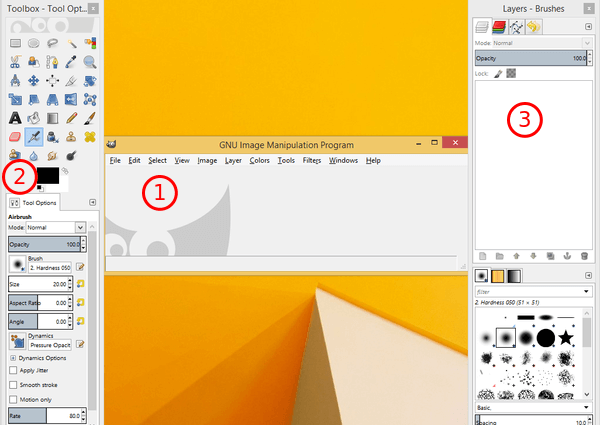Open the Windows menu
Image resolution: width=600 pixels, height=425 pixels.
pyautogui.click(x=343, y=160)
